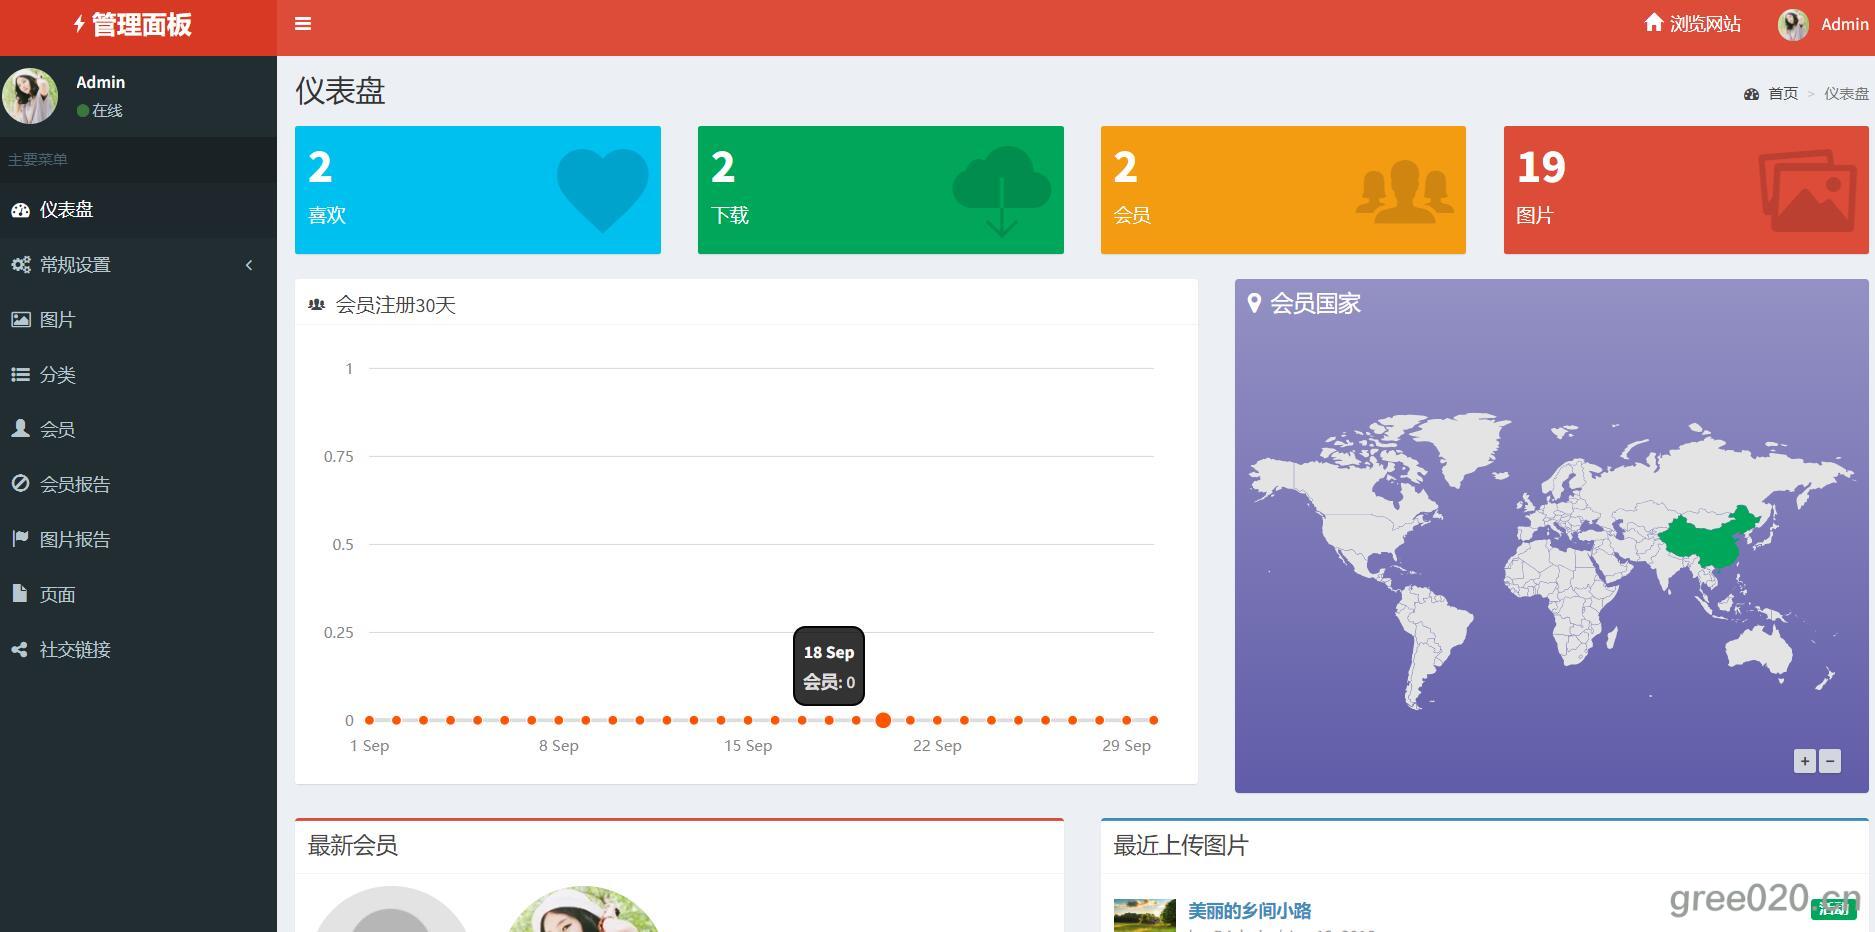Click the dashboard icon in the breadcrumb
Viewport: 1875px width, 932px height.
pos(1751,94)
